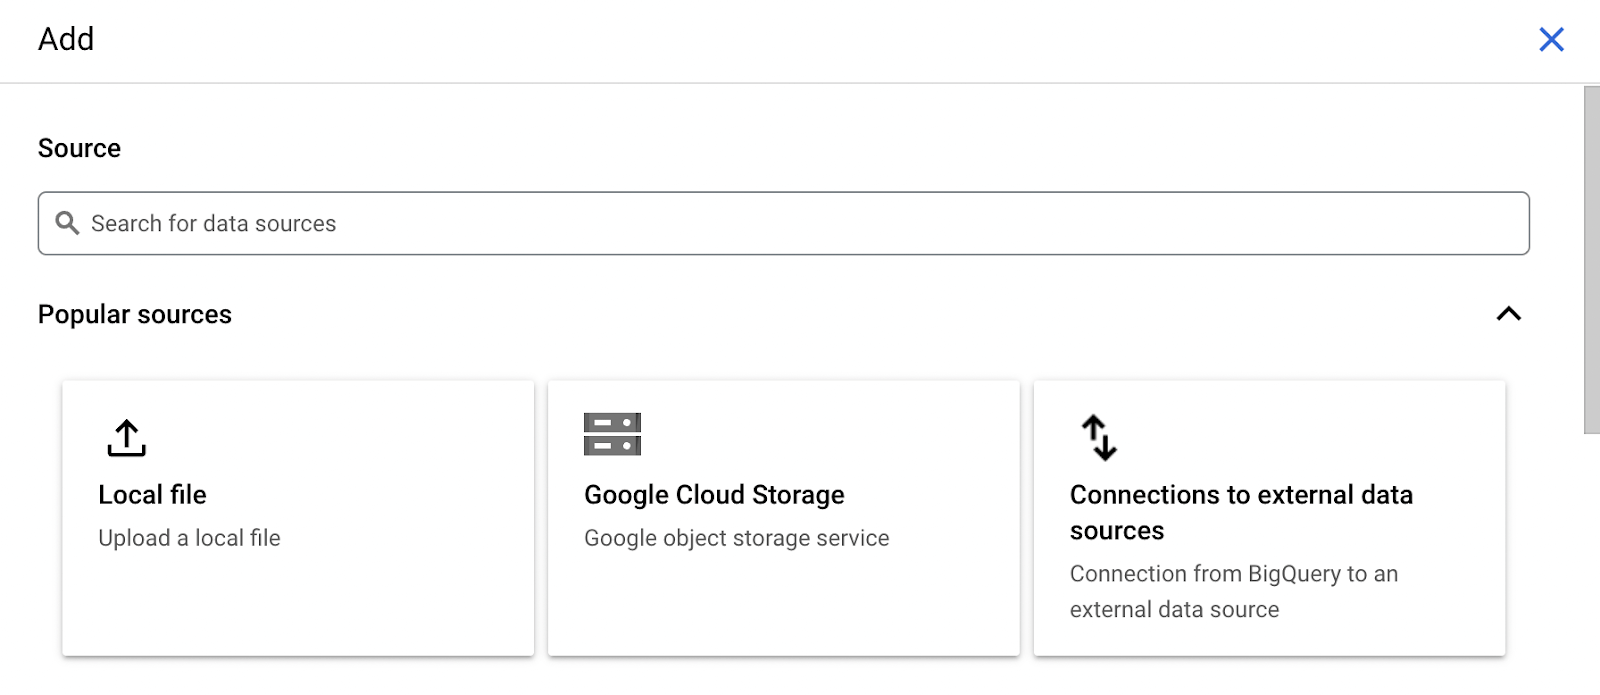Click the Source section heading
1600x695 pixels.
pos(79,148)
